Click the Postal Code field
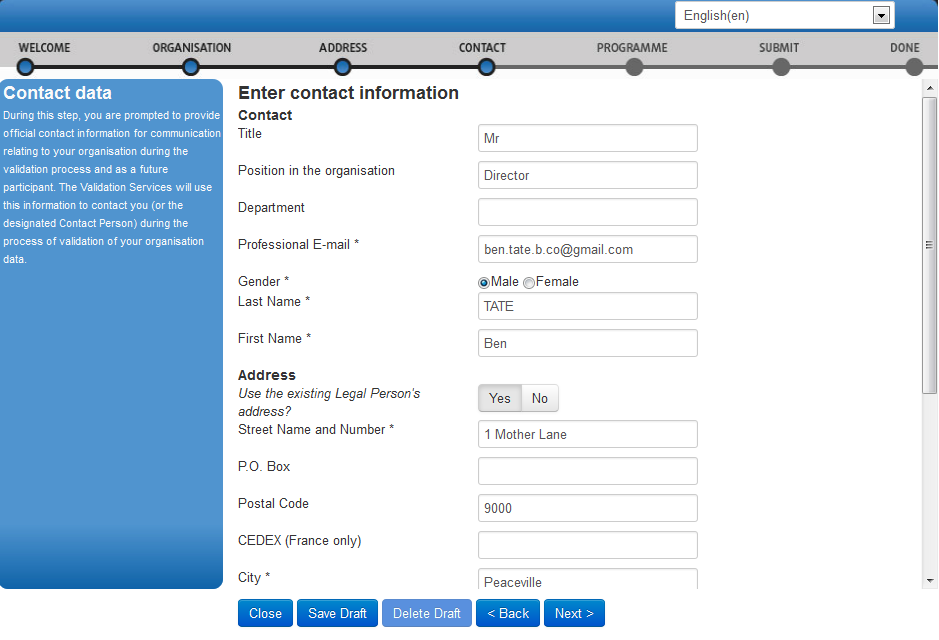This screenshot has width=939, height=640. point(587,508)
